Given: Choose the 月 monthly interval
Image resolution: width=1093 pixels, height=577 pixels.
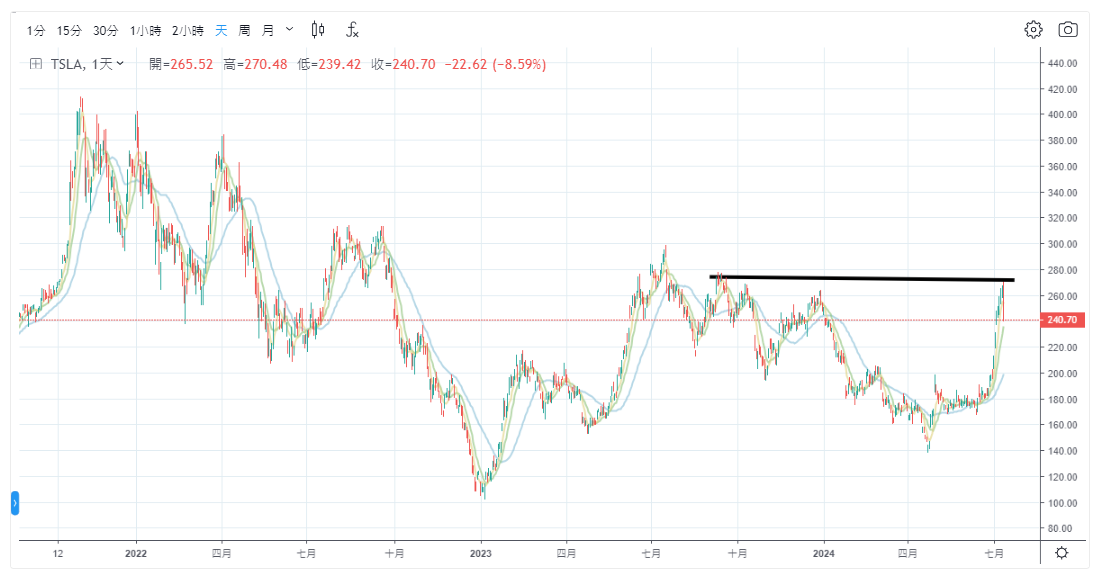Looking at the screenshot, I should click(267, 30).
